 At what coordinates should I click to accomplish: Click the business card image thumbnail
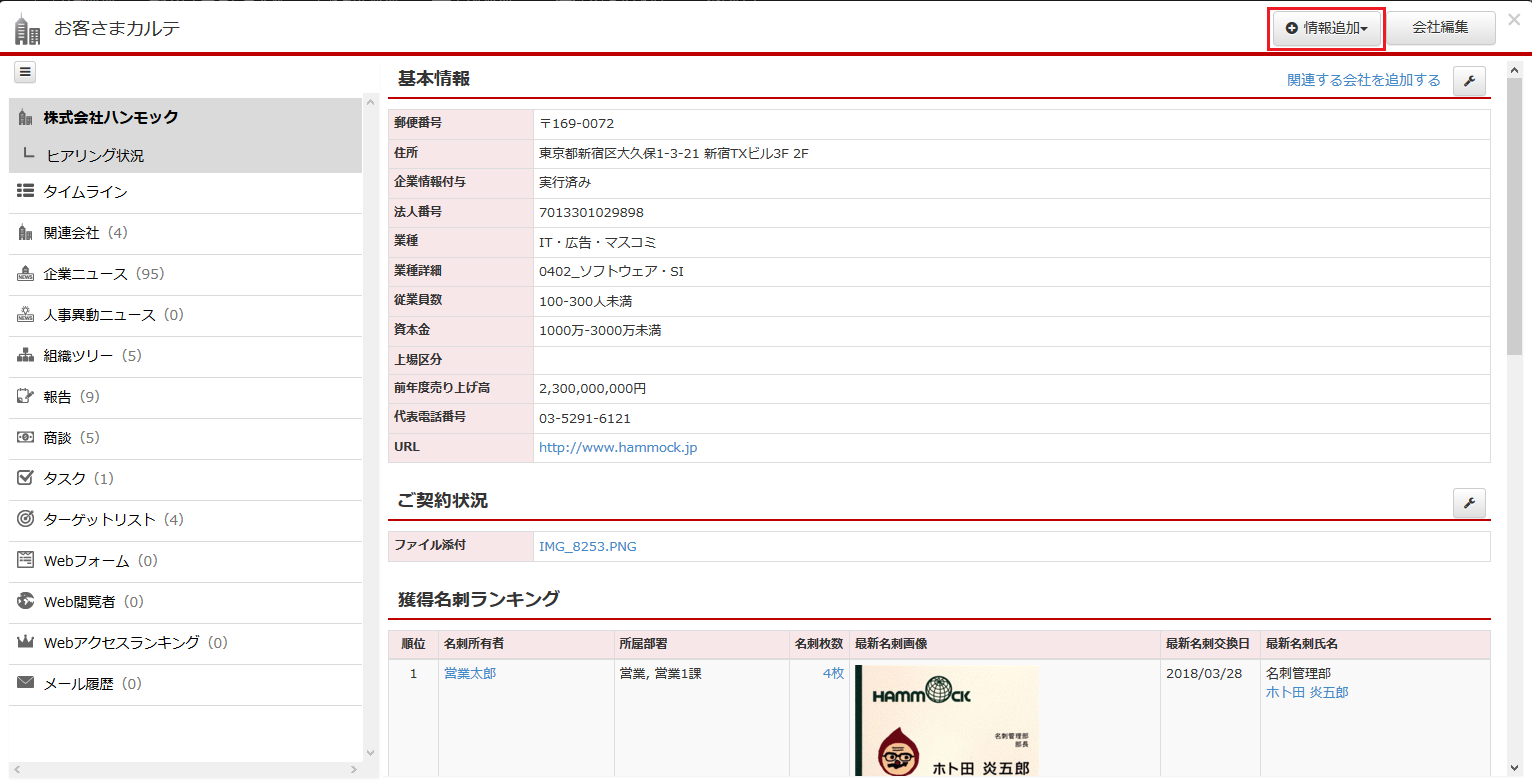[x=947, y=720]
